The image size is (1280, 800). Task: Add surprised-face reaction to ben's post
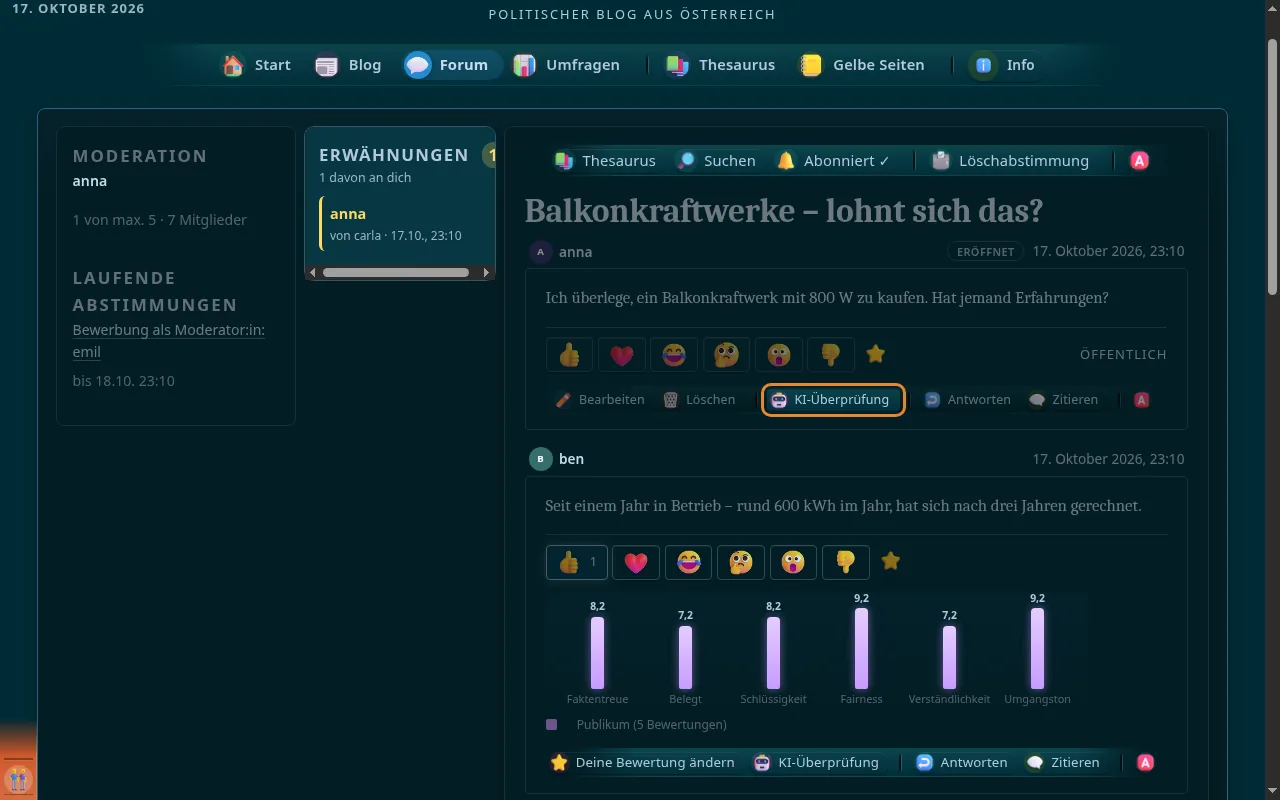click(x=793, y=562)
